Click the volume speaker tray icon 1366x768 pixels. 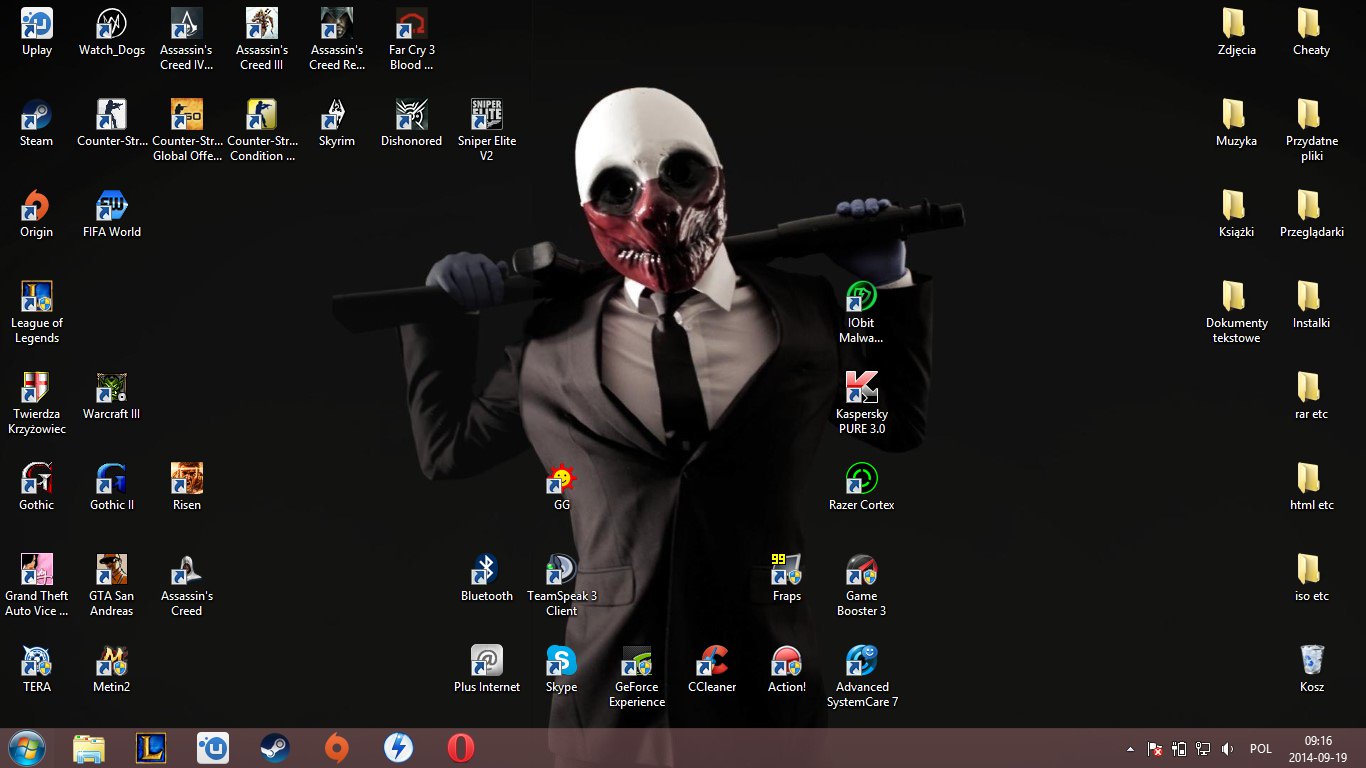(x=1227, y=749)
